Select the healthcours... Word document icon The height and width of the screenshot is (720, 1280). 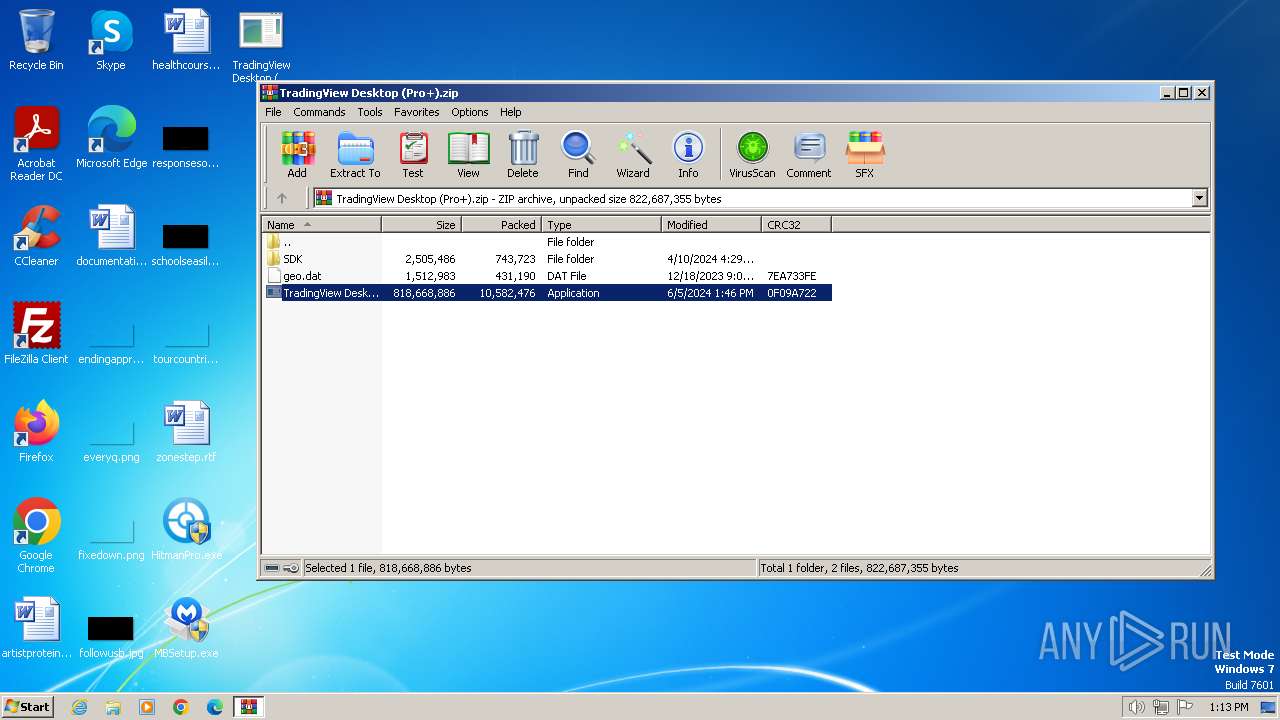186,40
